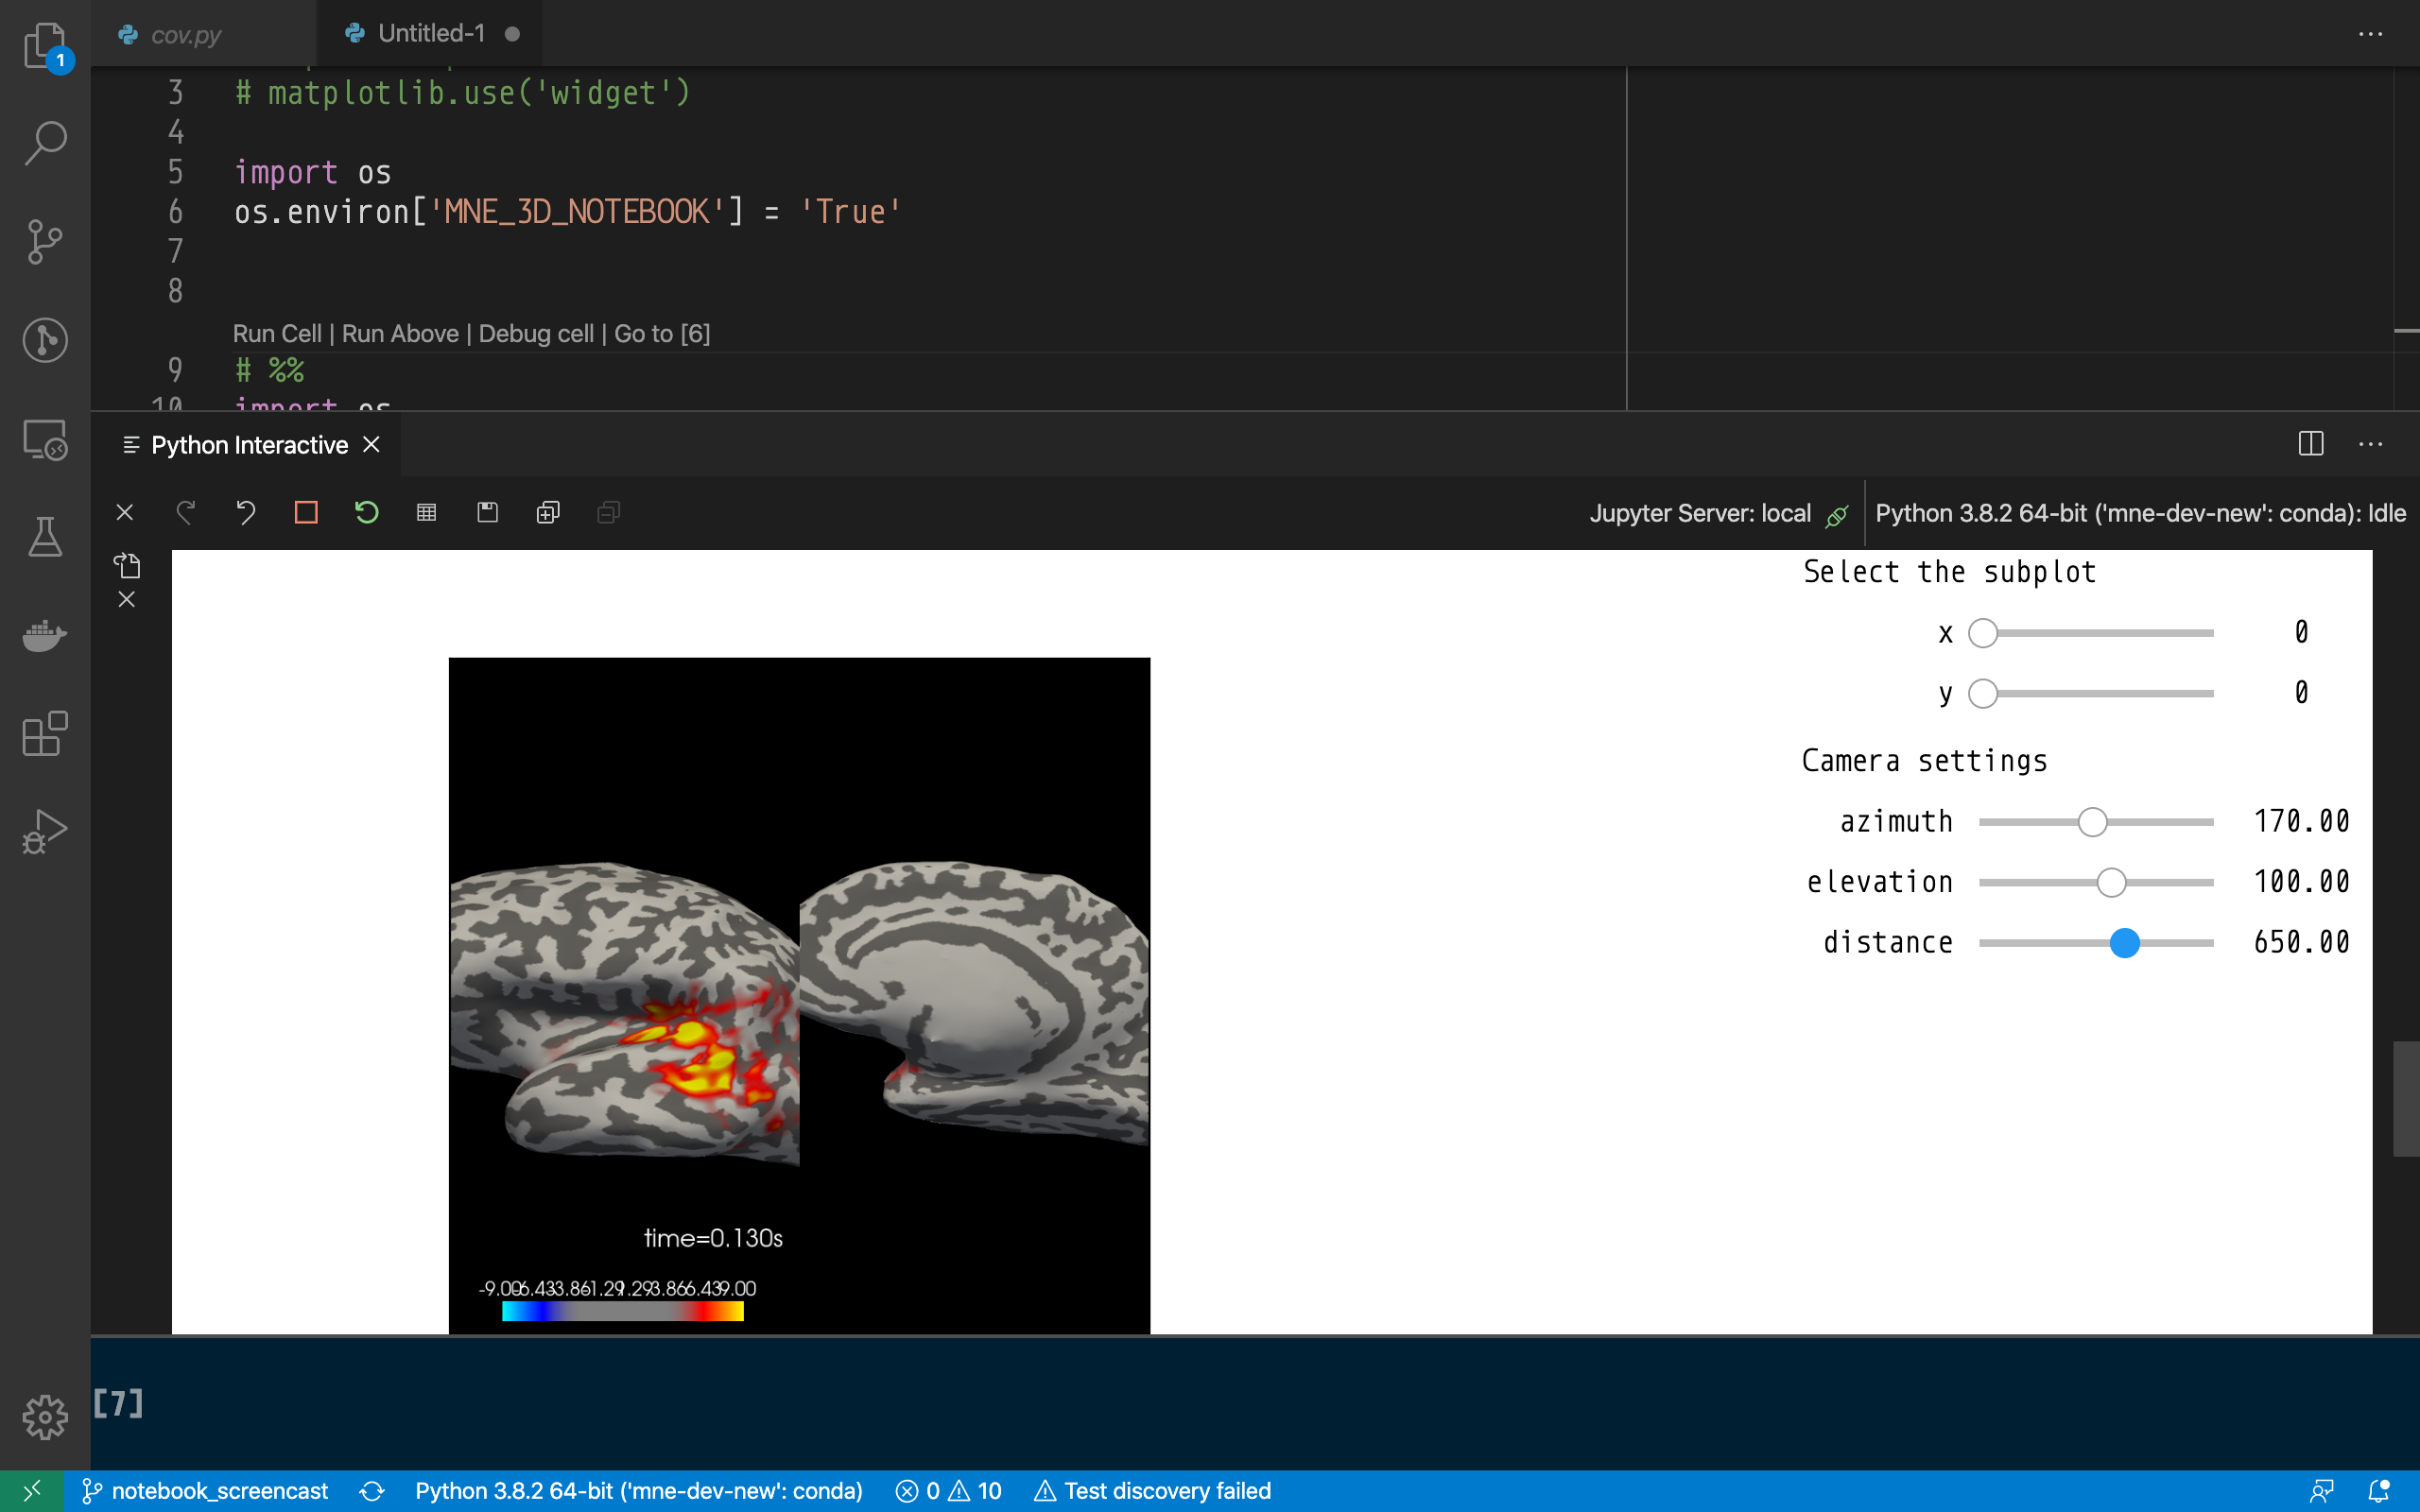The image size is (2420, 1512).
Task: Select interpreter Python 3.8.2 in status bar
Action: pyautogui.click(x=638, y=1491)
